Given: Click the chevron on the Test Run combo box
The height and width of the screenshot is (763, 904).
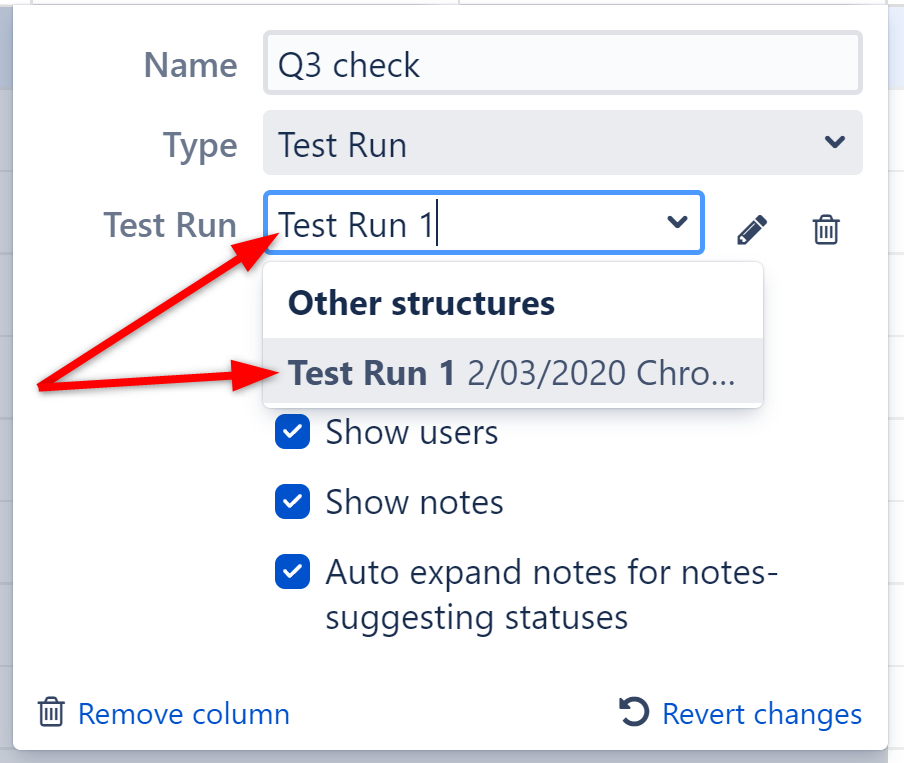Looking at the screenshot, I should [678, 222].
